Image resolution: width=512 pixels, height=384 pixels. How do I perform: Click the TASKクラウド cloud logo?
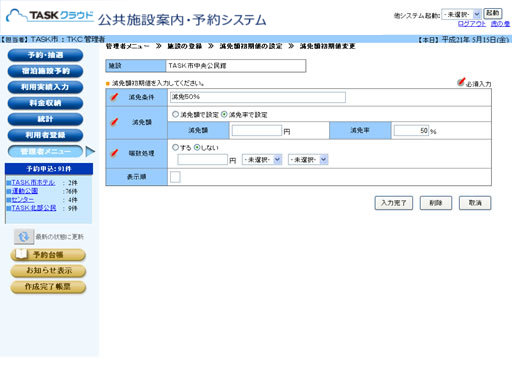(50, 16)
